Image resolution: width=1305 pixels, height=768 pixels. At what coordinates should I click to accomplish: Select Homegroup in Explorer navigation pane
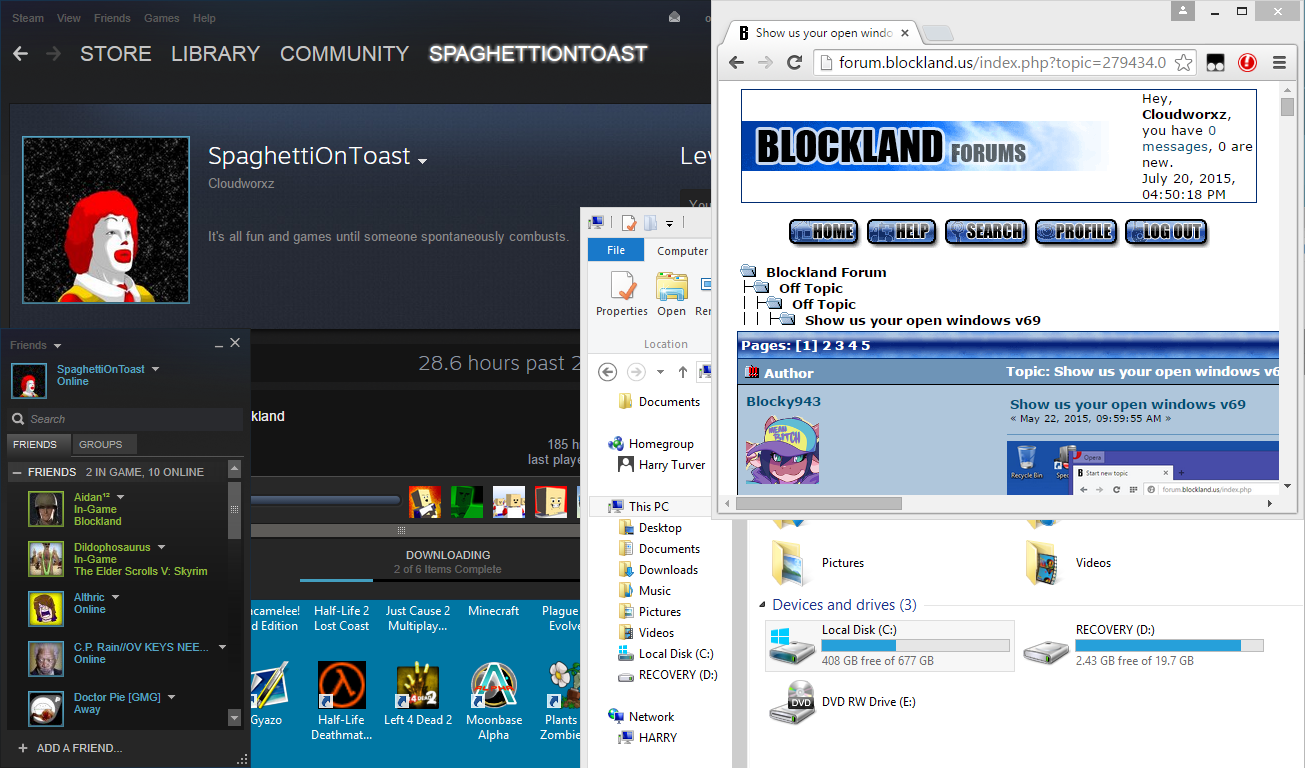[661, 444]
